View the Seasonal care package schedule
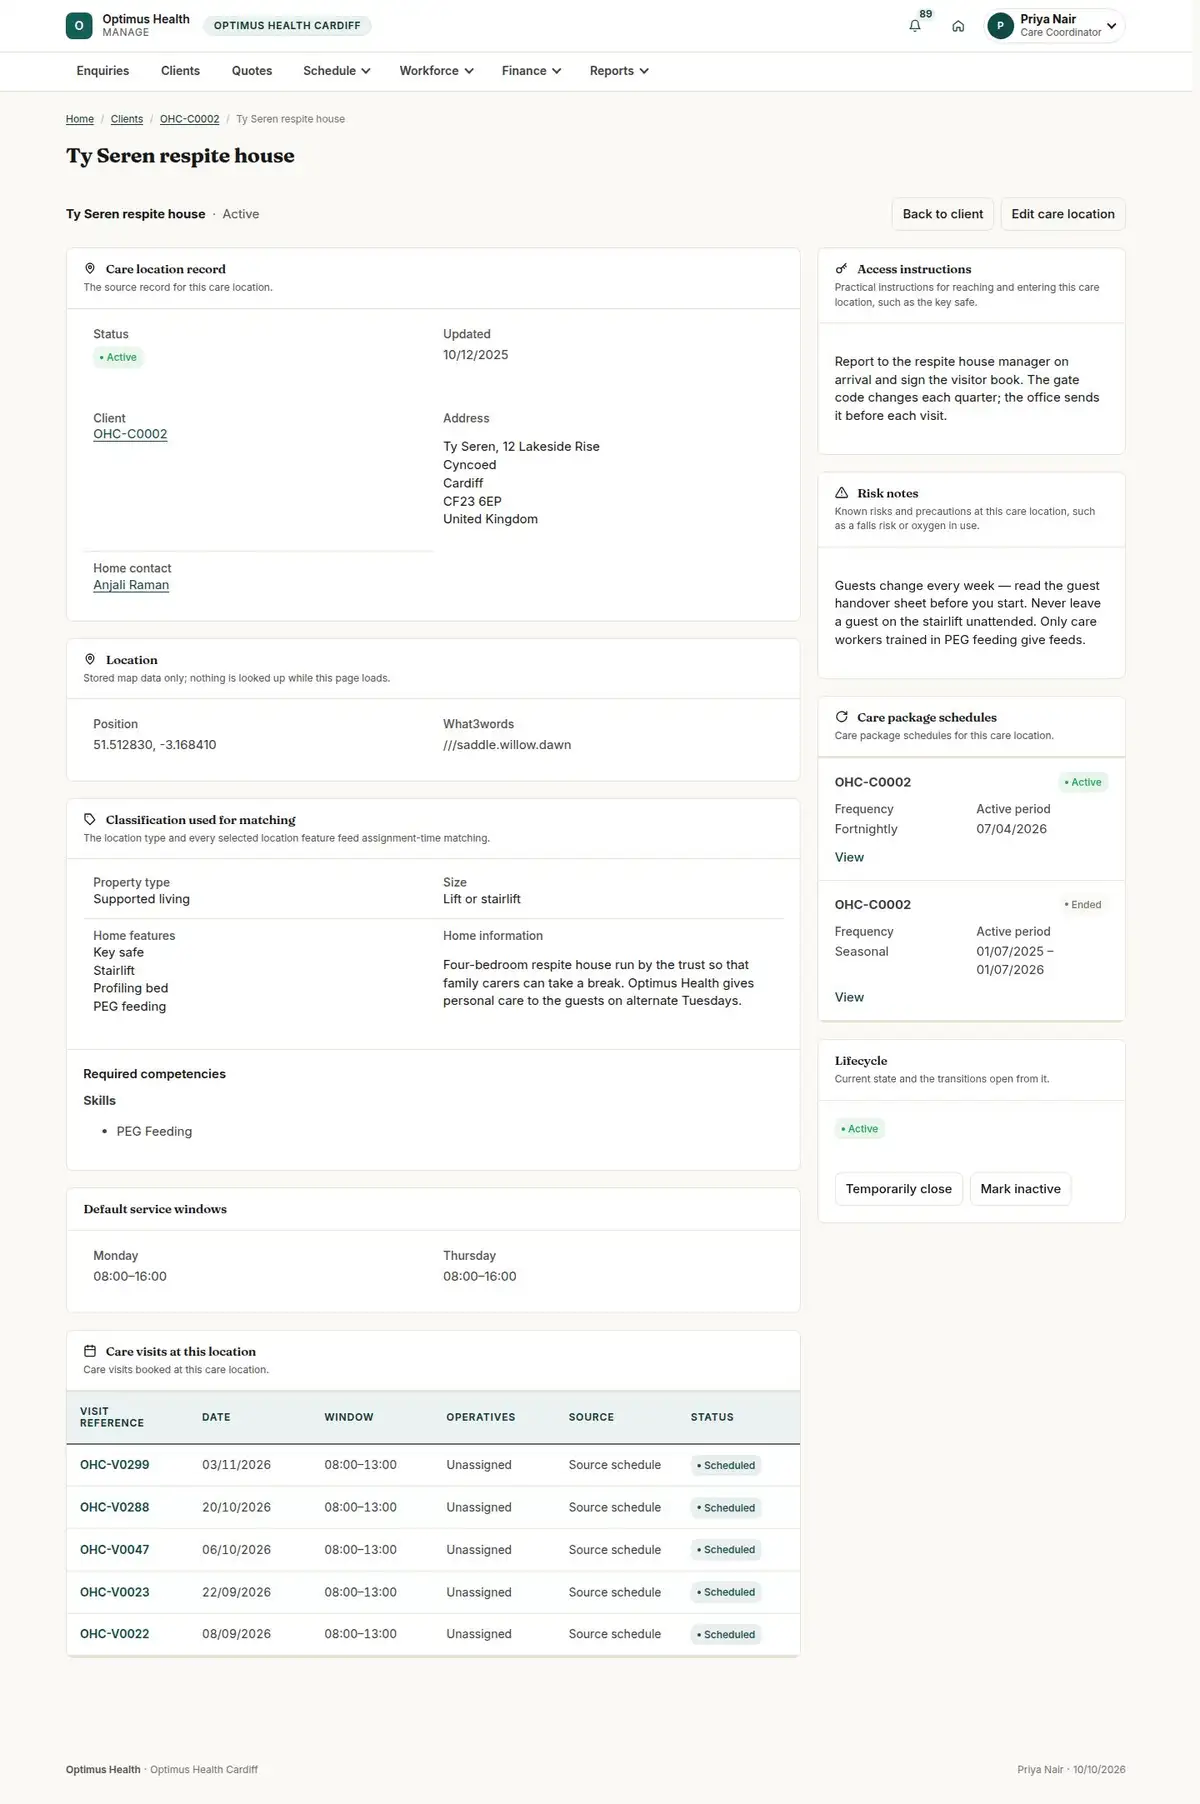1200x1804 pixels. 849,997
